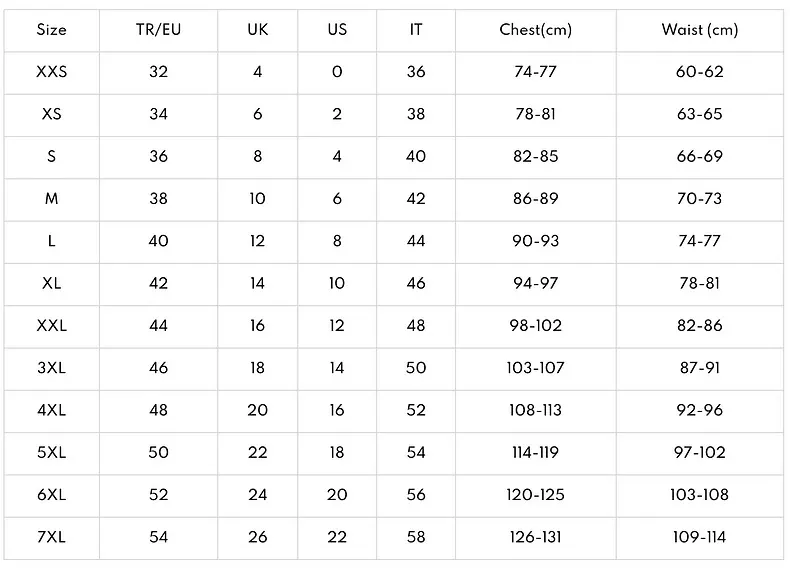Screen dimensions: 790x568
Task: Click the 4XL size label
Action: coord(51,410)
